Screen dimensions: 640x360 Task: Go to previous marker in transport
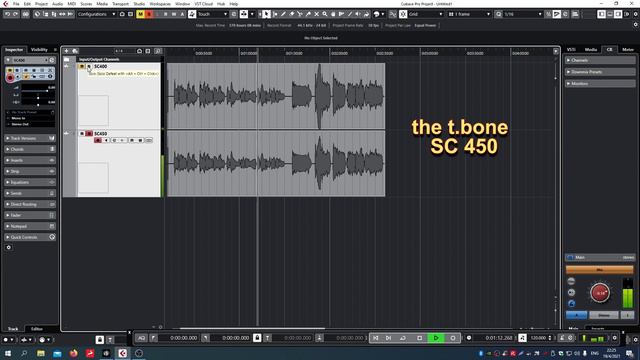tap(376, 338)
